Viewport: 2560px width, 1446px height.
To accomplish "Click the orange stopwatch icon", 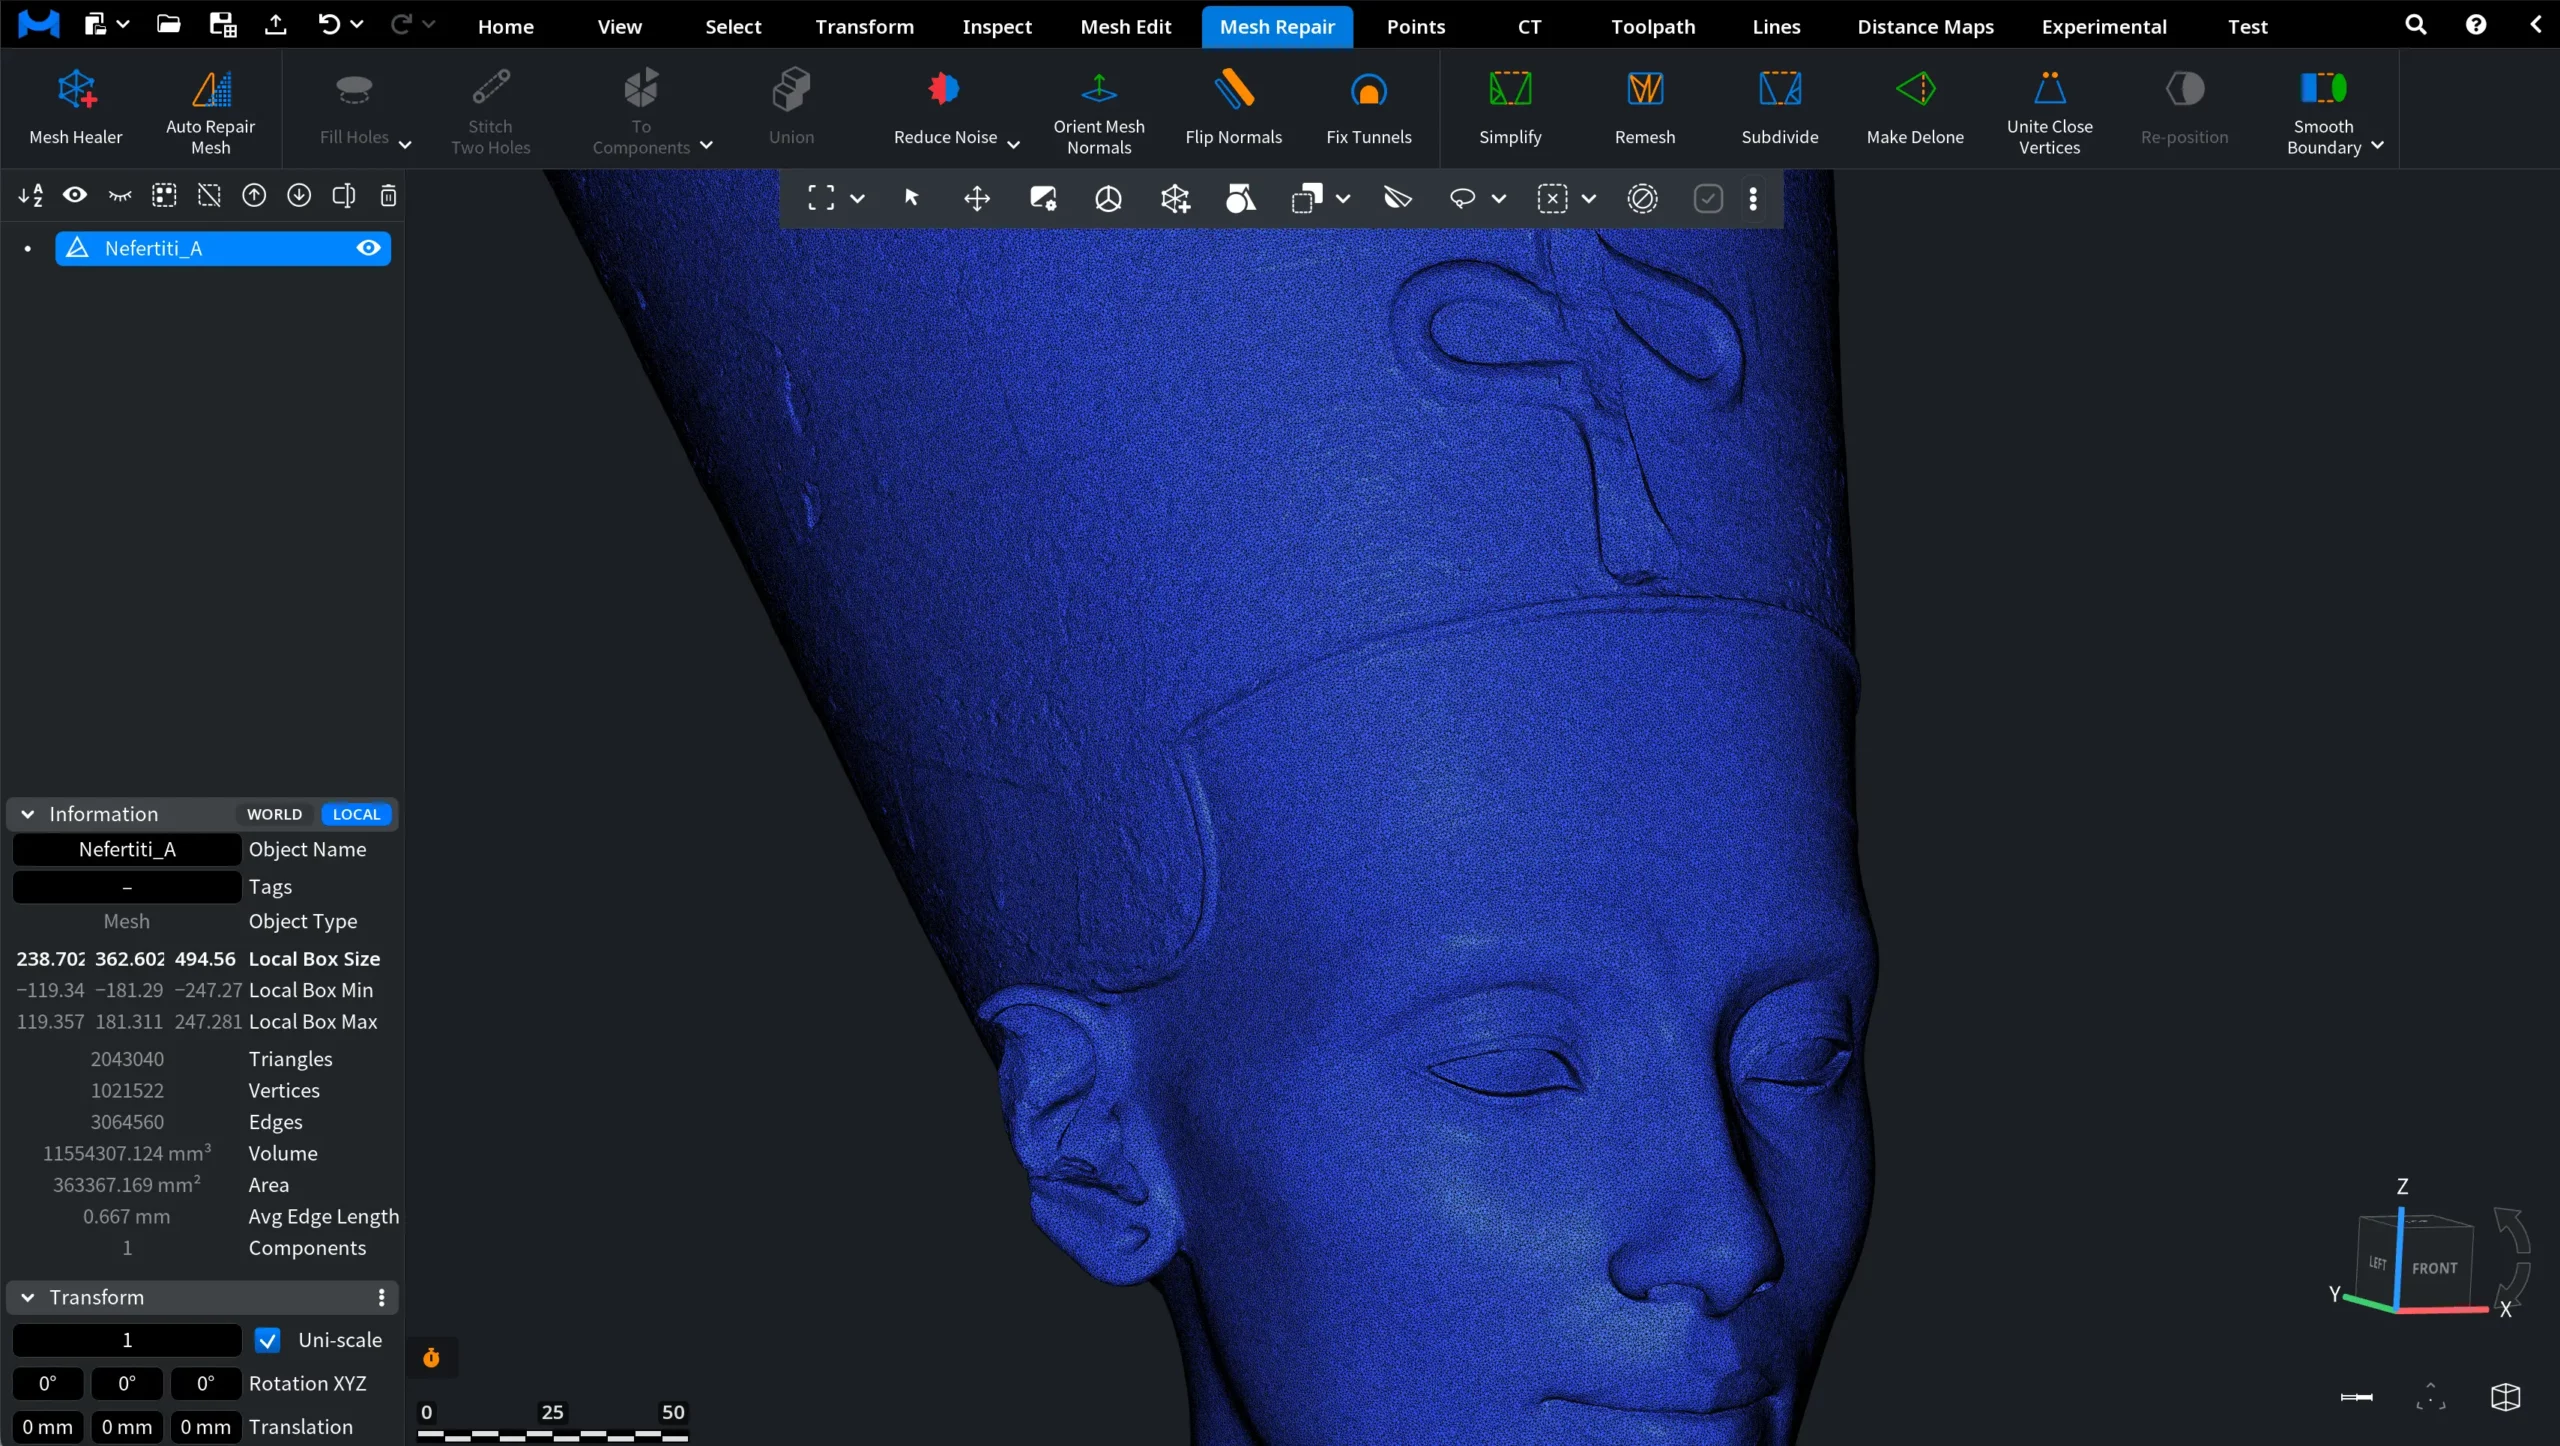I will pos(431,1357).
